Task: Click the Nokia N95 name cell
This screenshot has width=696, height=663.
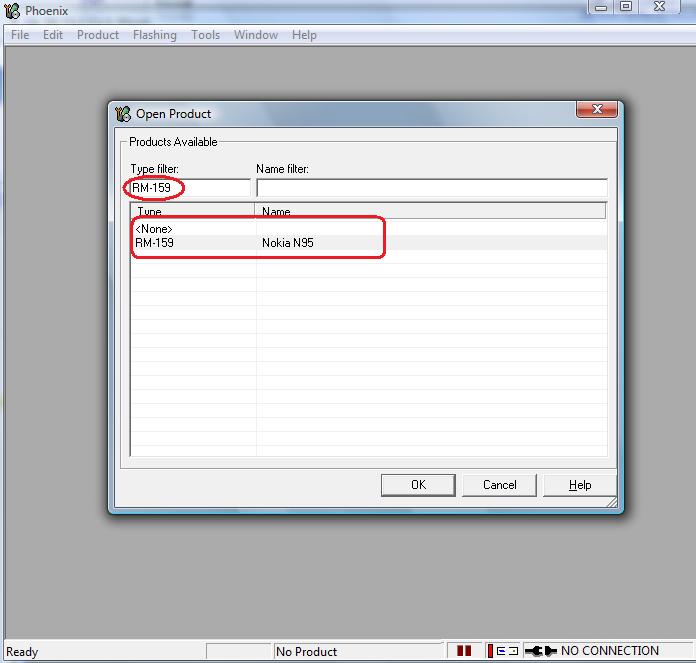Action: [x=288, y=243]
